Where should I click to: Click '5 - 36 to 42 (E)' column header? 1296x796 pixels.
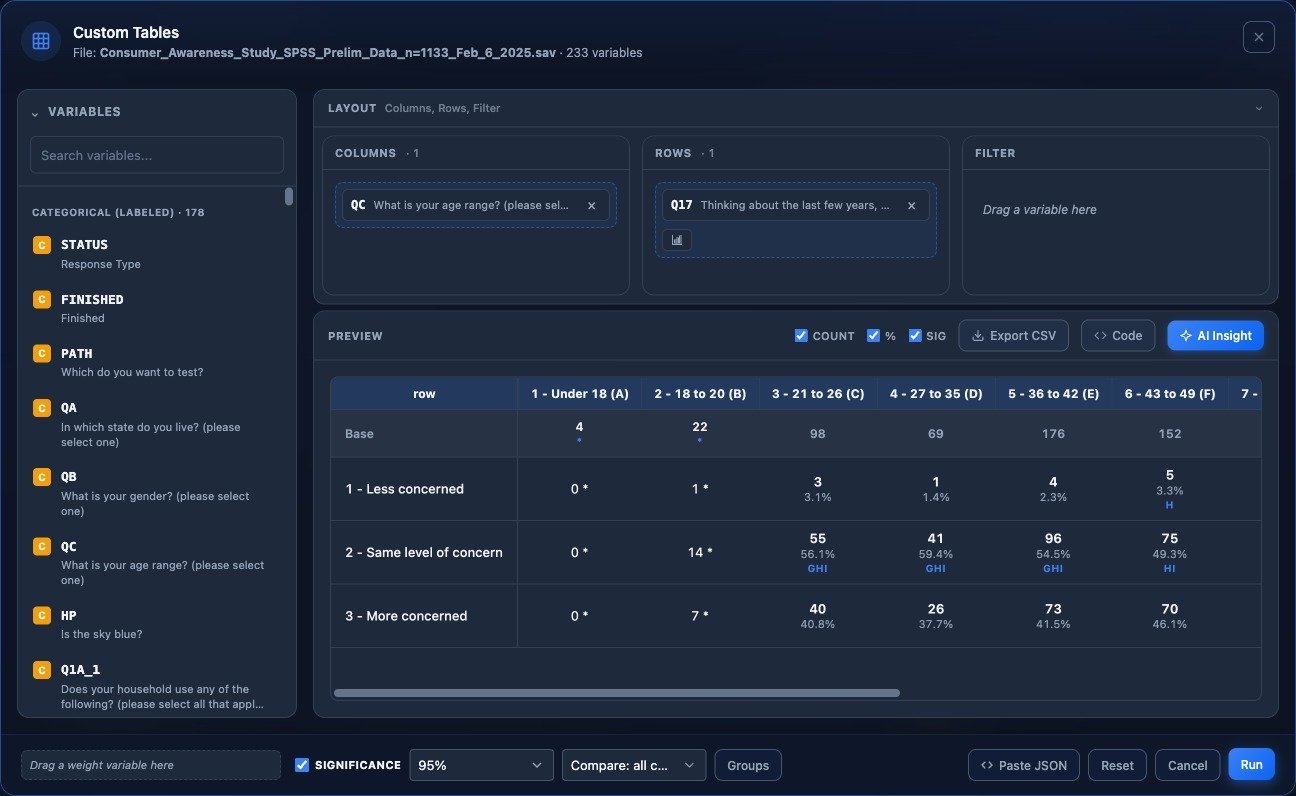[x=1053, y=394]
